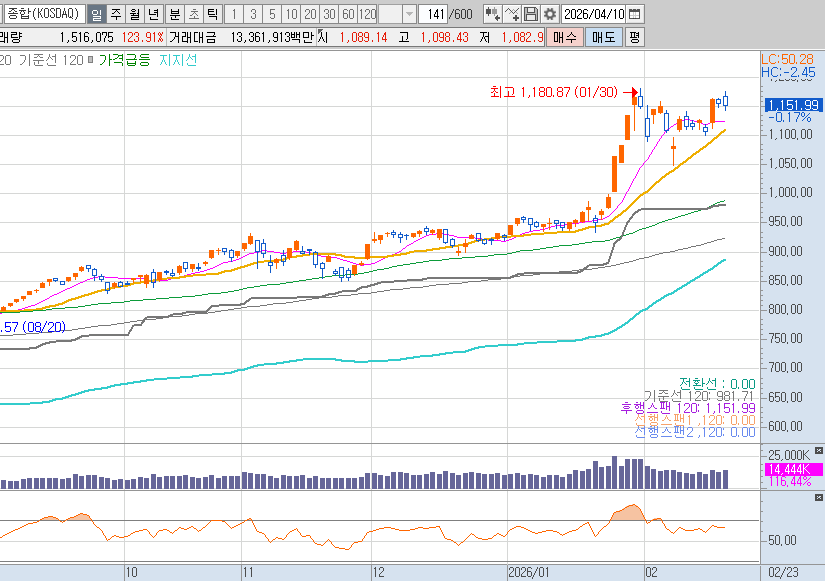Select the daily (일) chart period
The width and height of the screenshot is (825, 581).
(96, 14)
